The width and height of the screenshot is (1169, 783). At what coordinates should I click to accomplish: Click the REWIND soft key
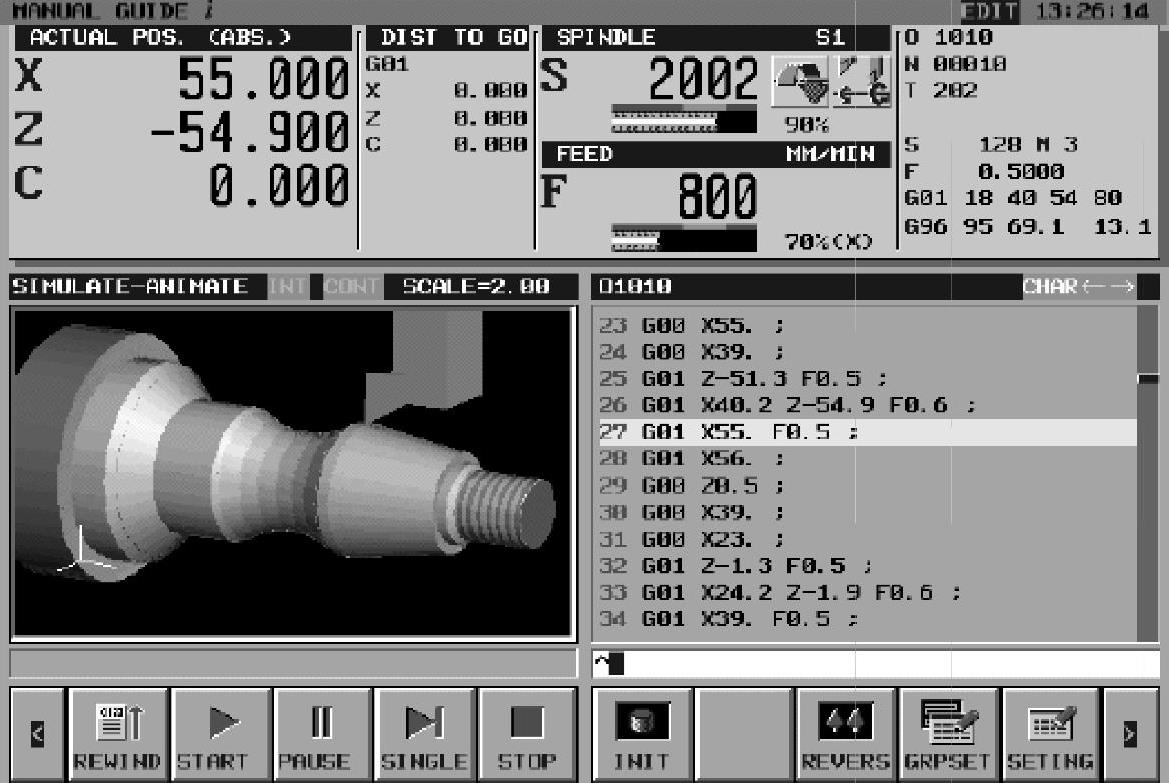click(118, 735)
